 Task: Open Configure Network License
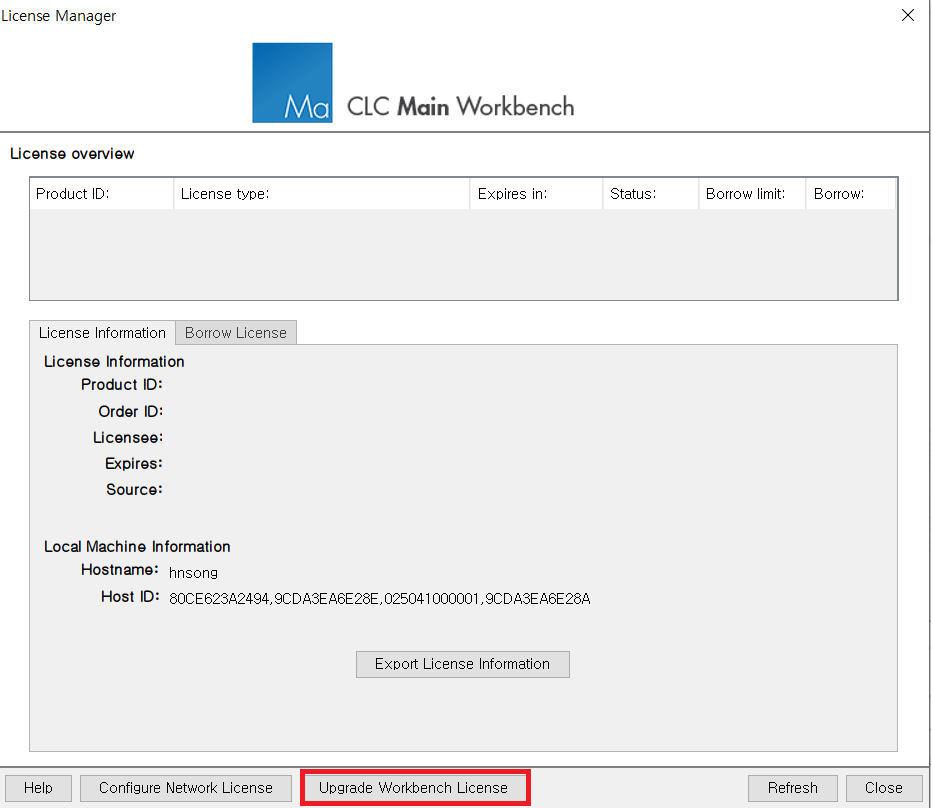(186, 788)
